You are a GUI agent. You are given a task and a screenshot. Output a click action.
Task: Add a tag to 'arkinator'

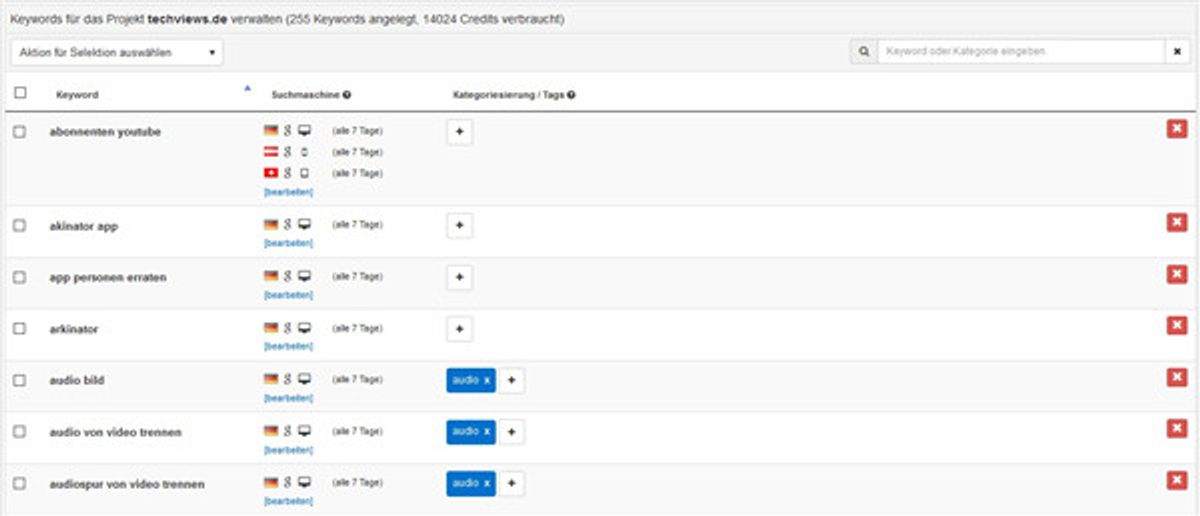pyautogui.click(x=459, y=328)
